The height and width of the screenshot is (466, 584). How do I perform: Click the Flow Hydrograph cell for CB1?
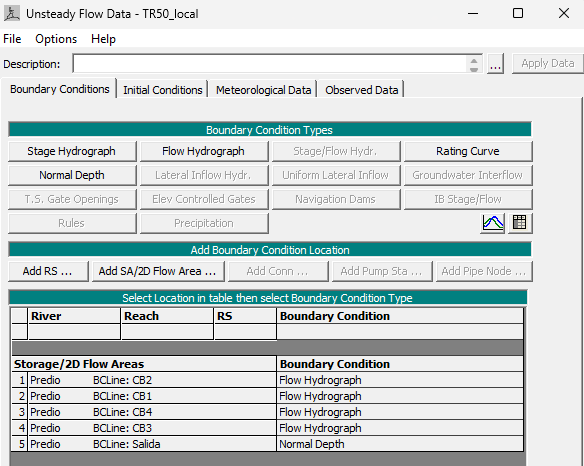tap(400, 396)
